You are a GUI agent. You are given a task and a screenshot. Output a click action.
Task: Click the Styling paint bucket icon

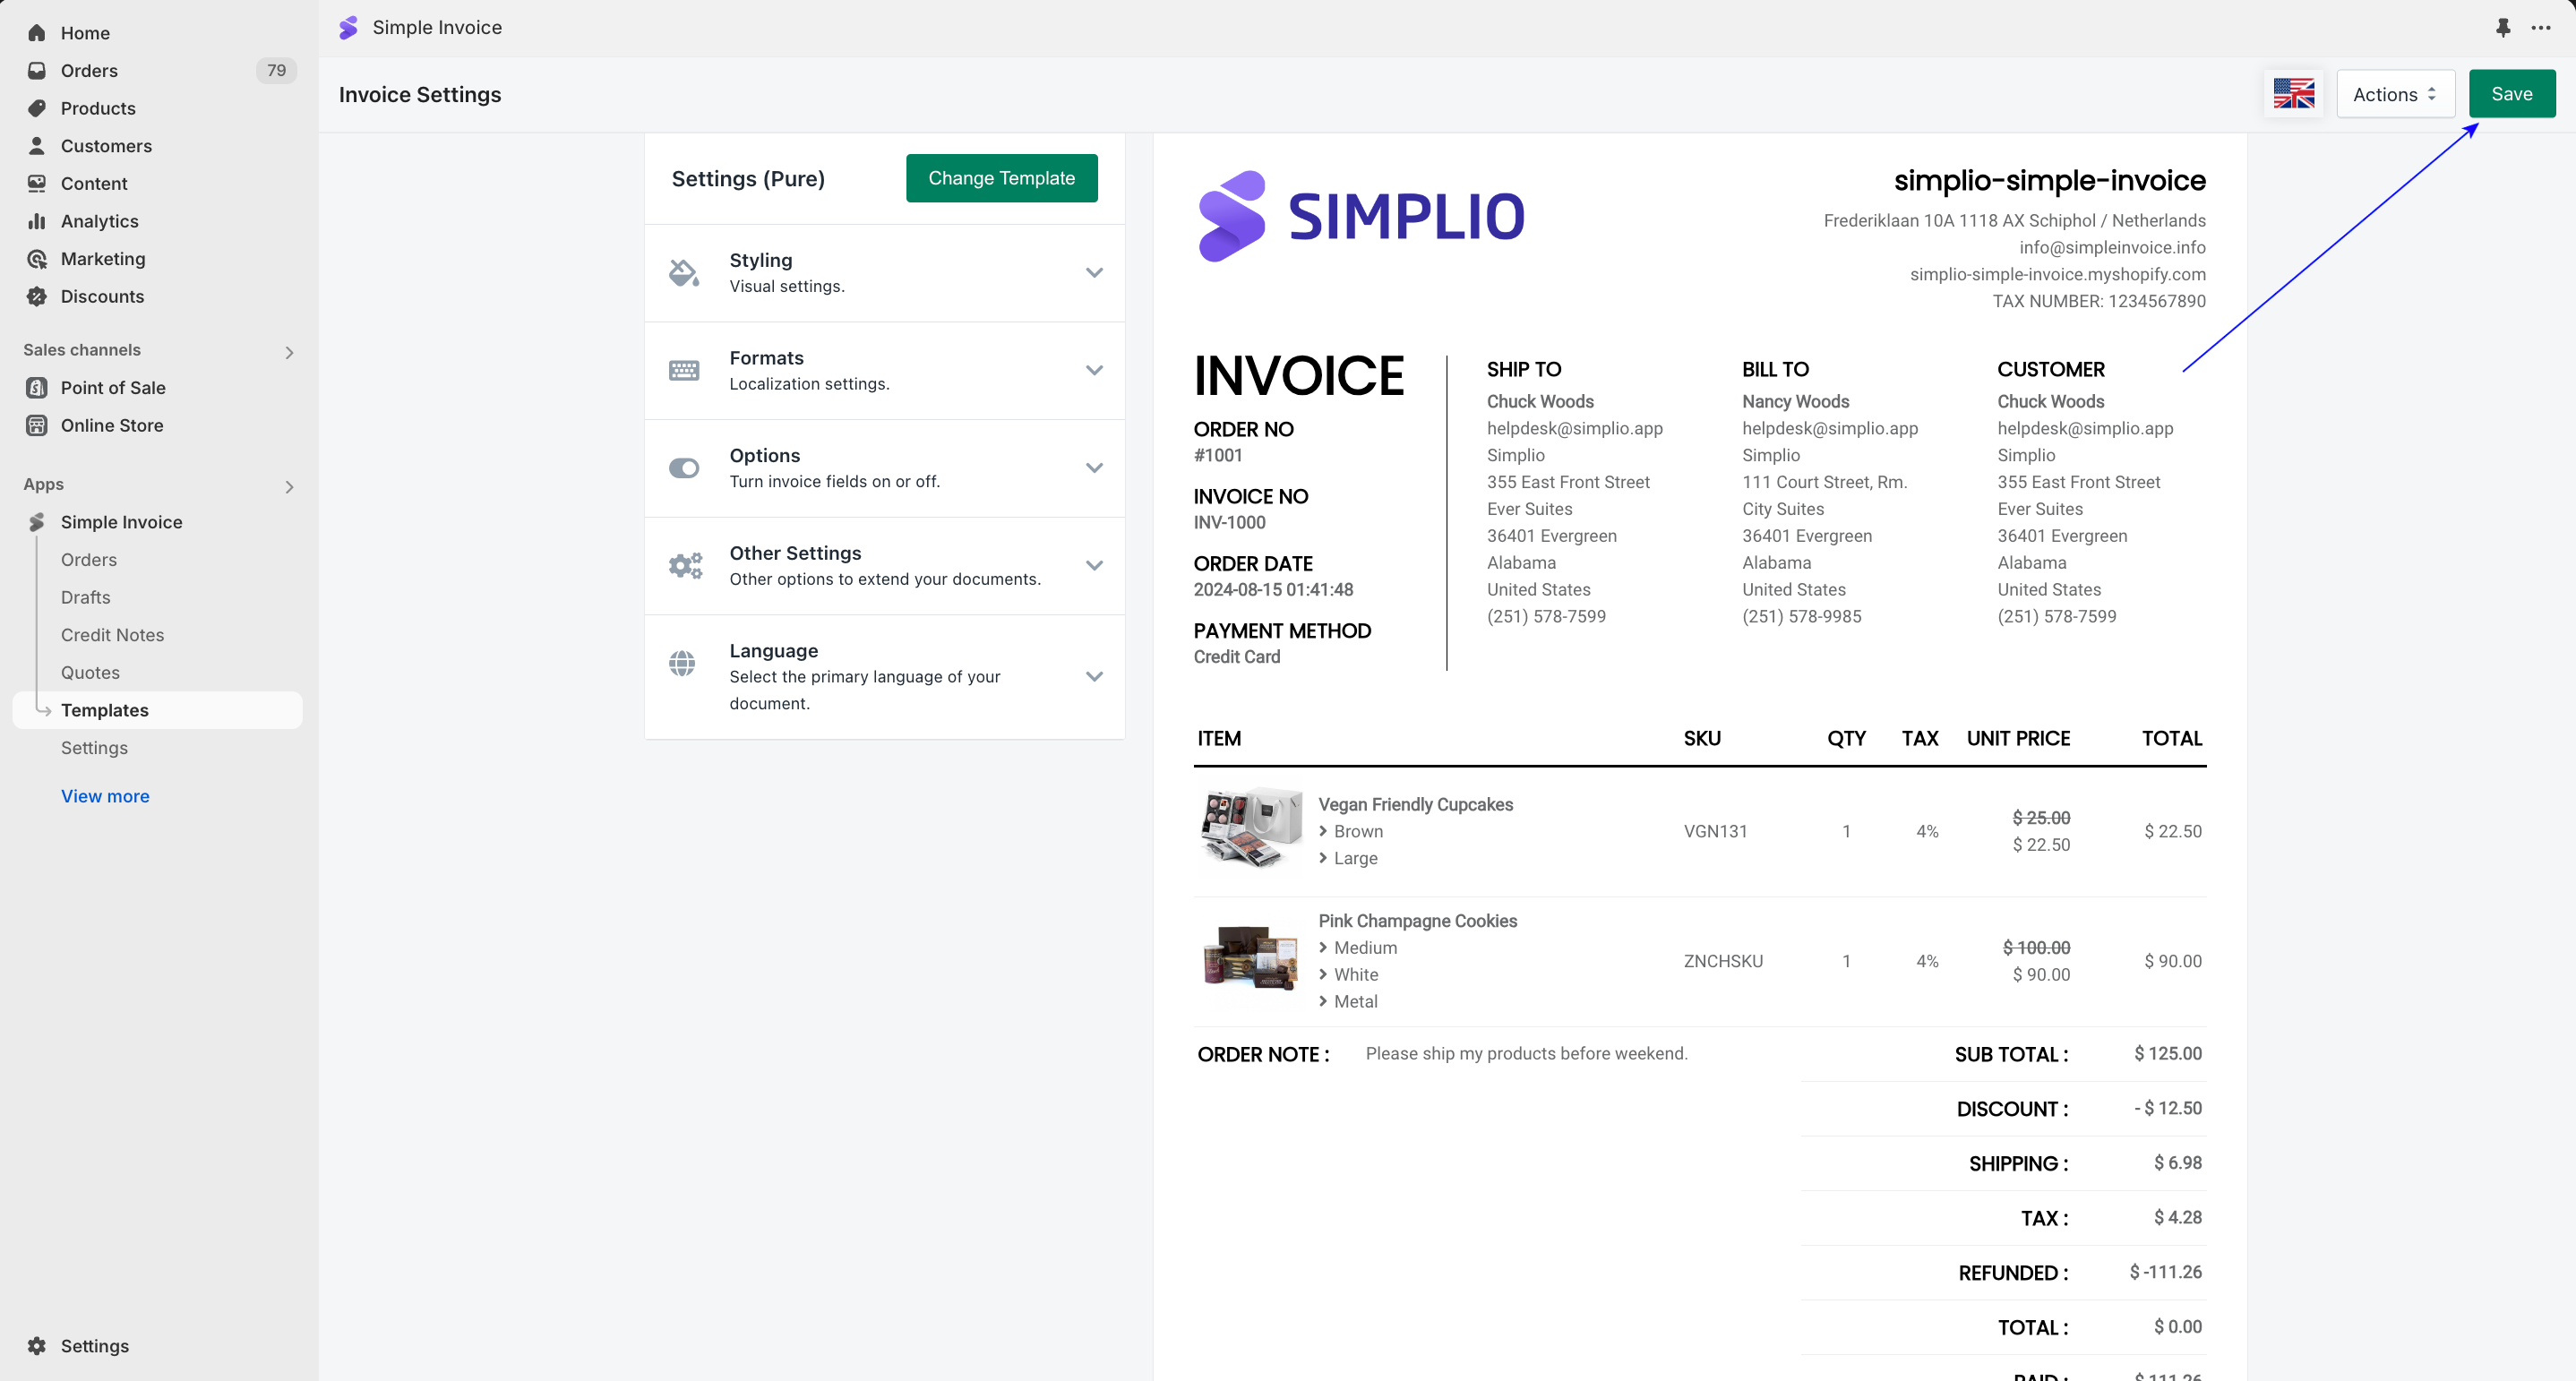coord(684,273)
